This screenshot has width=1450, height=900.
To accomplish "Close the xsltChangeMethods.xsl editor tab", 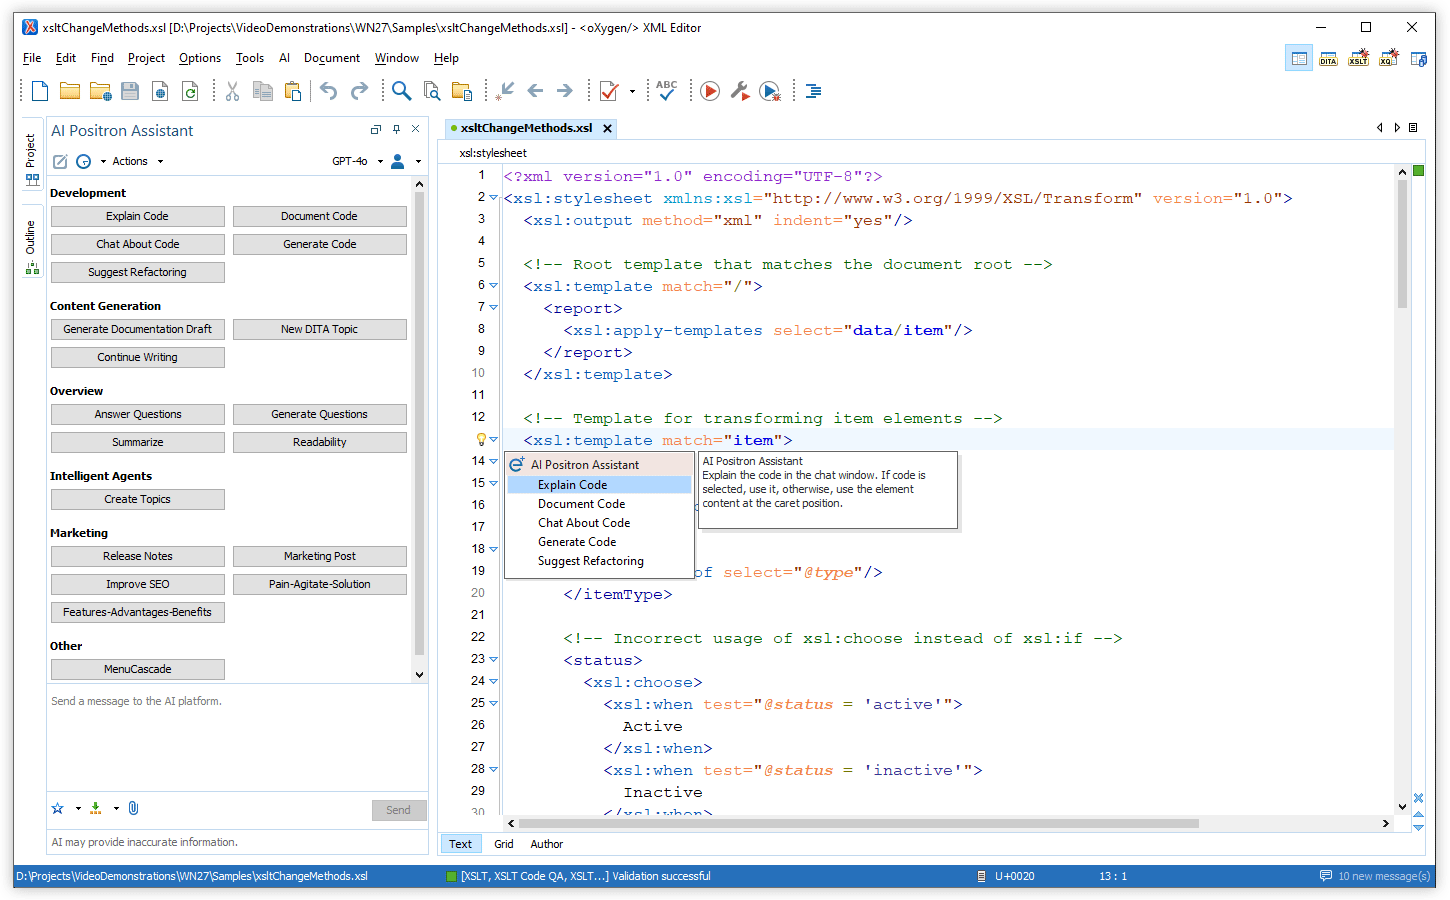I will pos(607,128).
